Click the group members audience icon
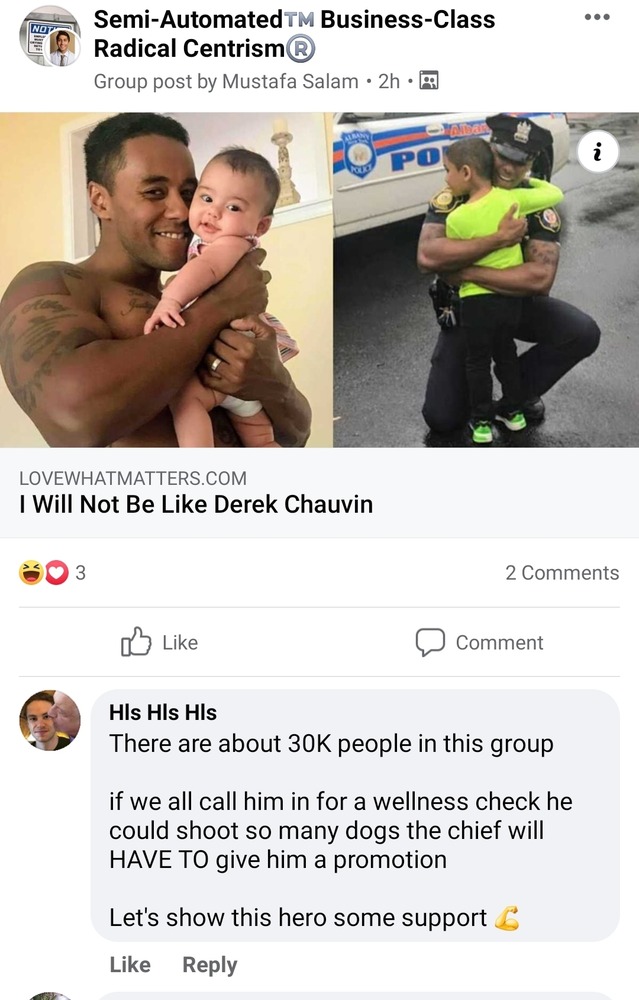The image size is (639, 1000). [429, 80]
